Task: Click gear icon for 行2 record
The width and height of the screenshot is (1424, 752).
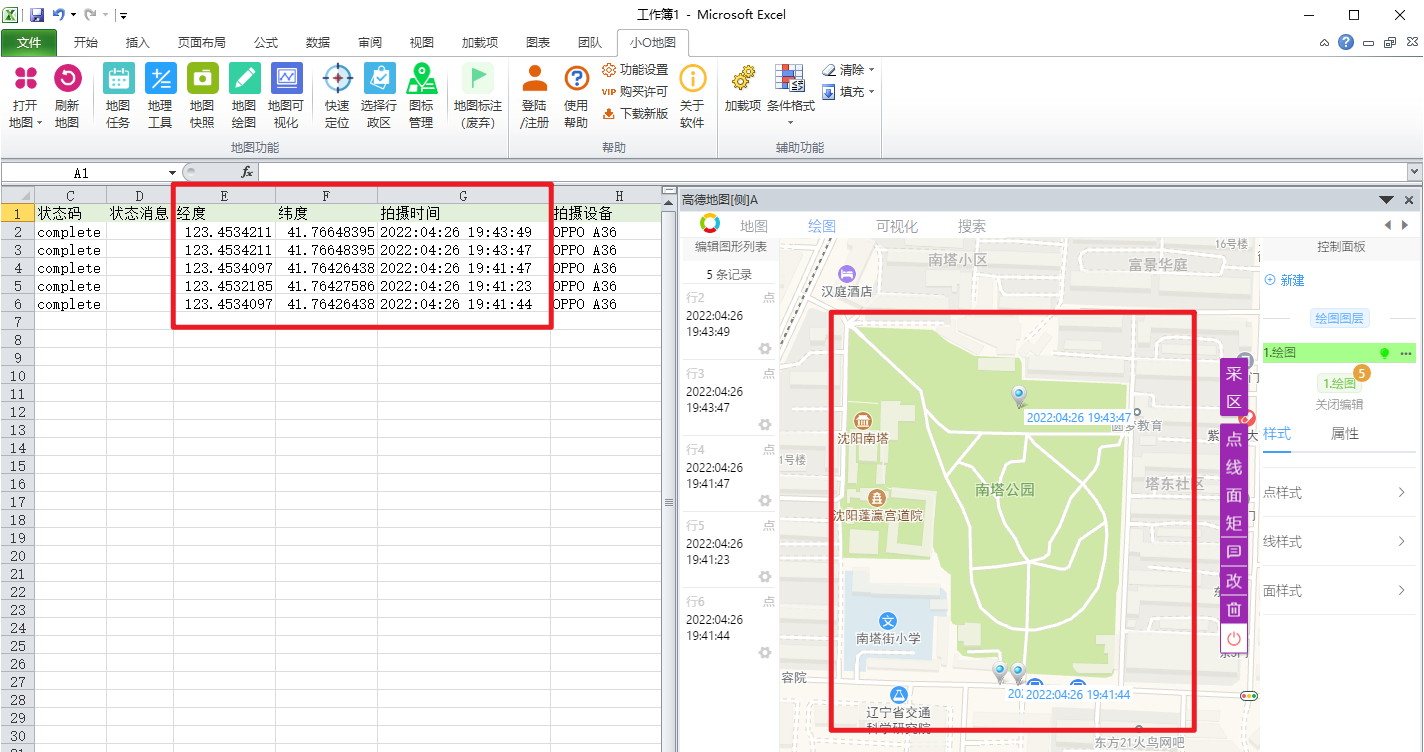Action: click(x=765, y=349)
